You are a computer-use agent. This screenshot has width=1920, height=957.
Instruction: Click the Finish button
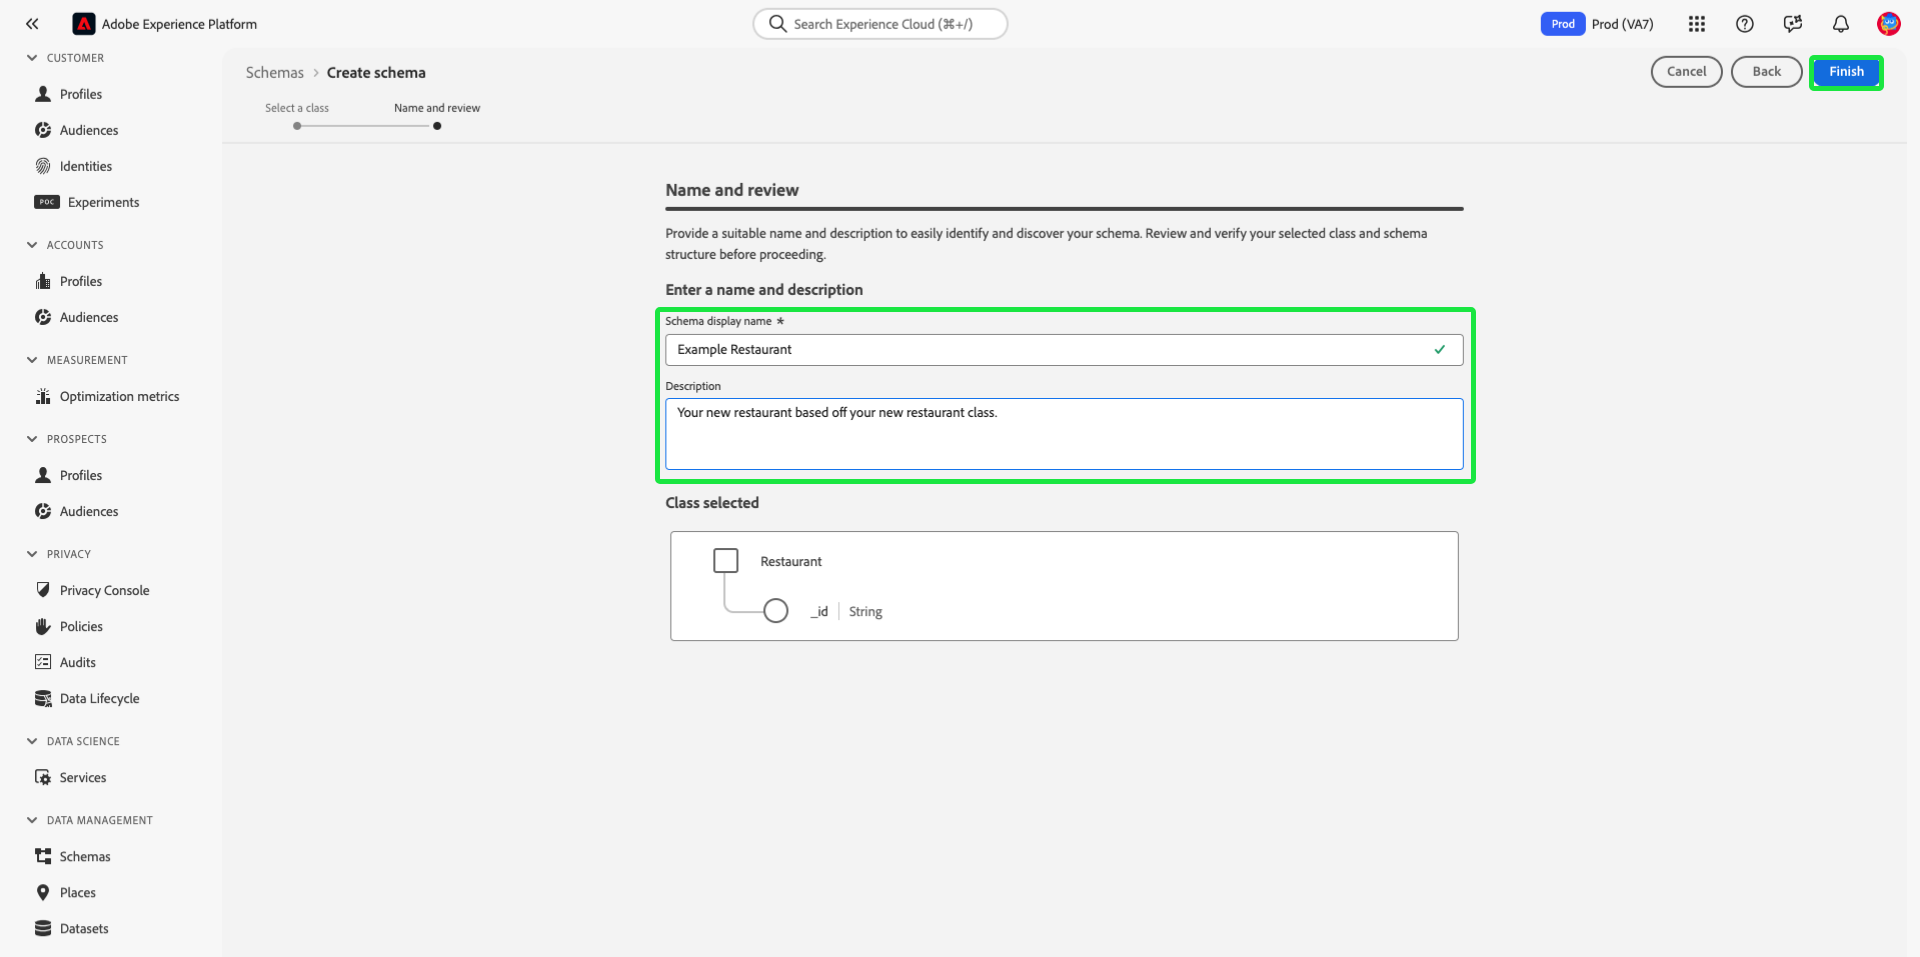[1846, 72]
